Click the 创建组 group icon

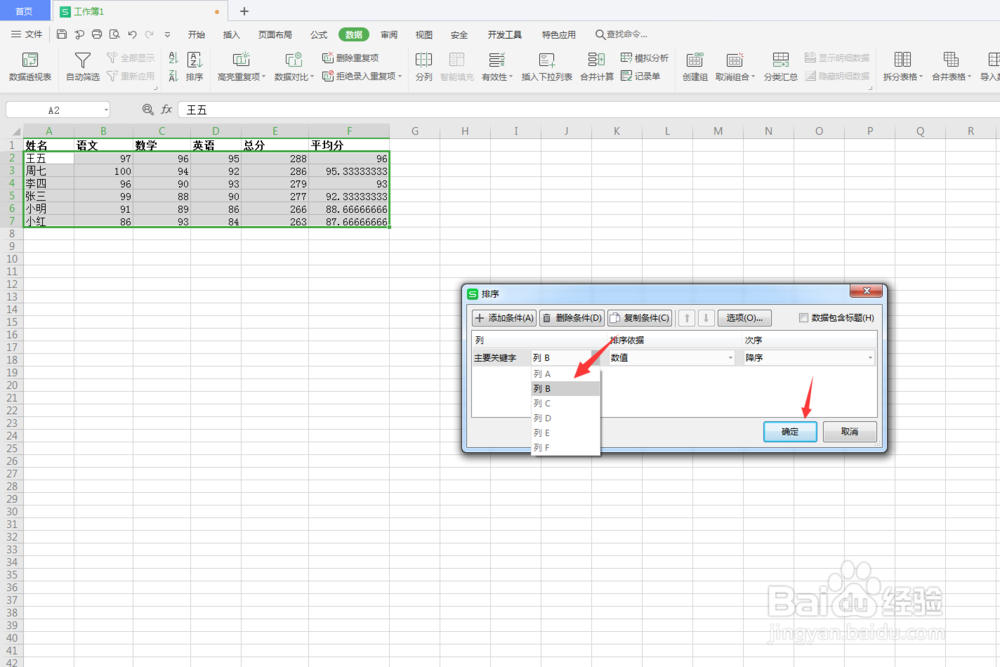[695, 60]
